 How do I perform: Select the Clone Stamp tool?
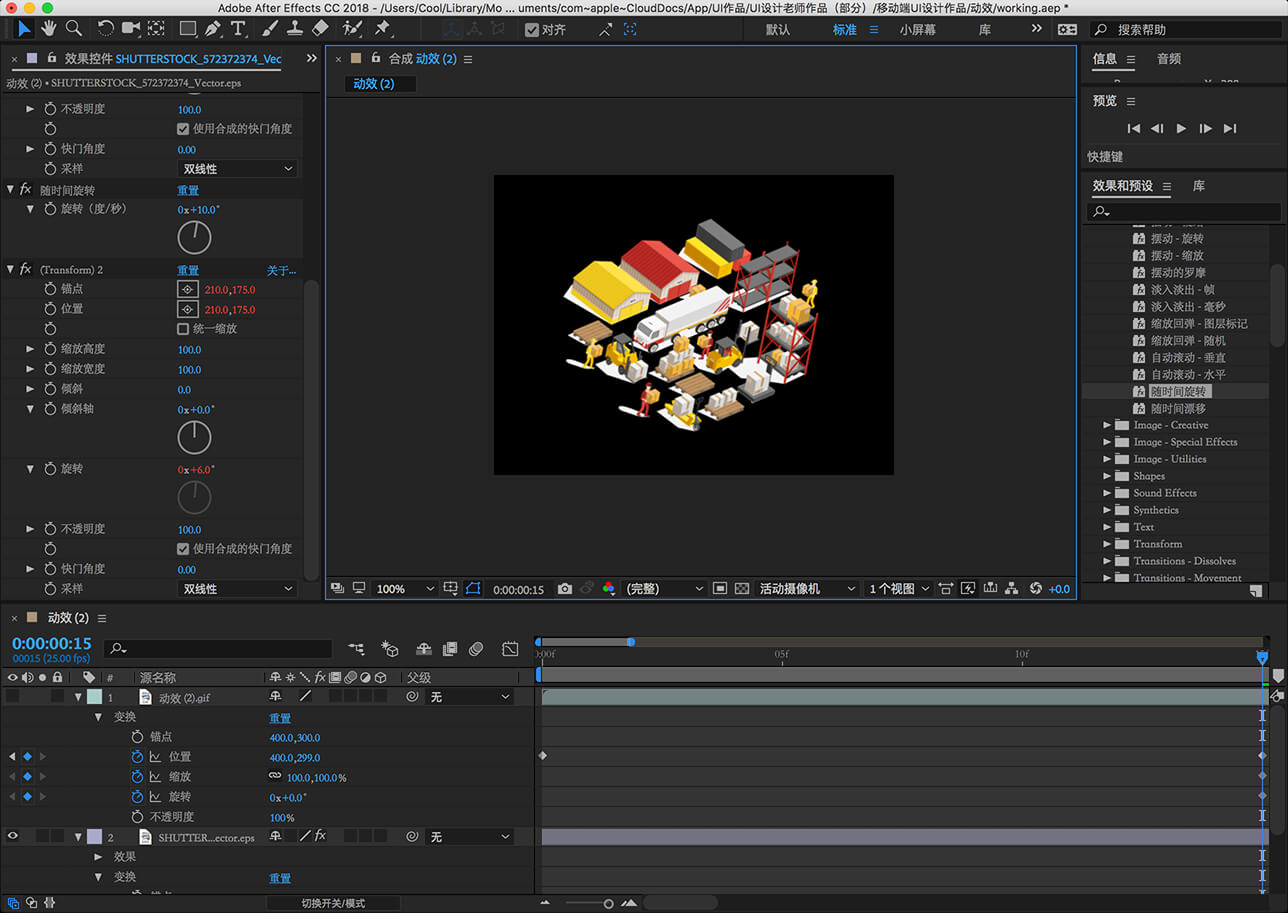[x=295, y=28]
